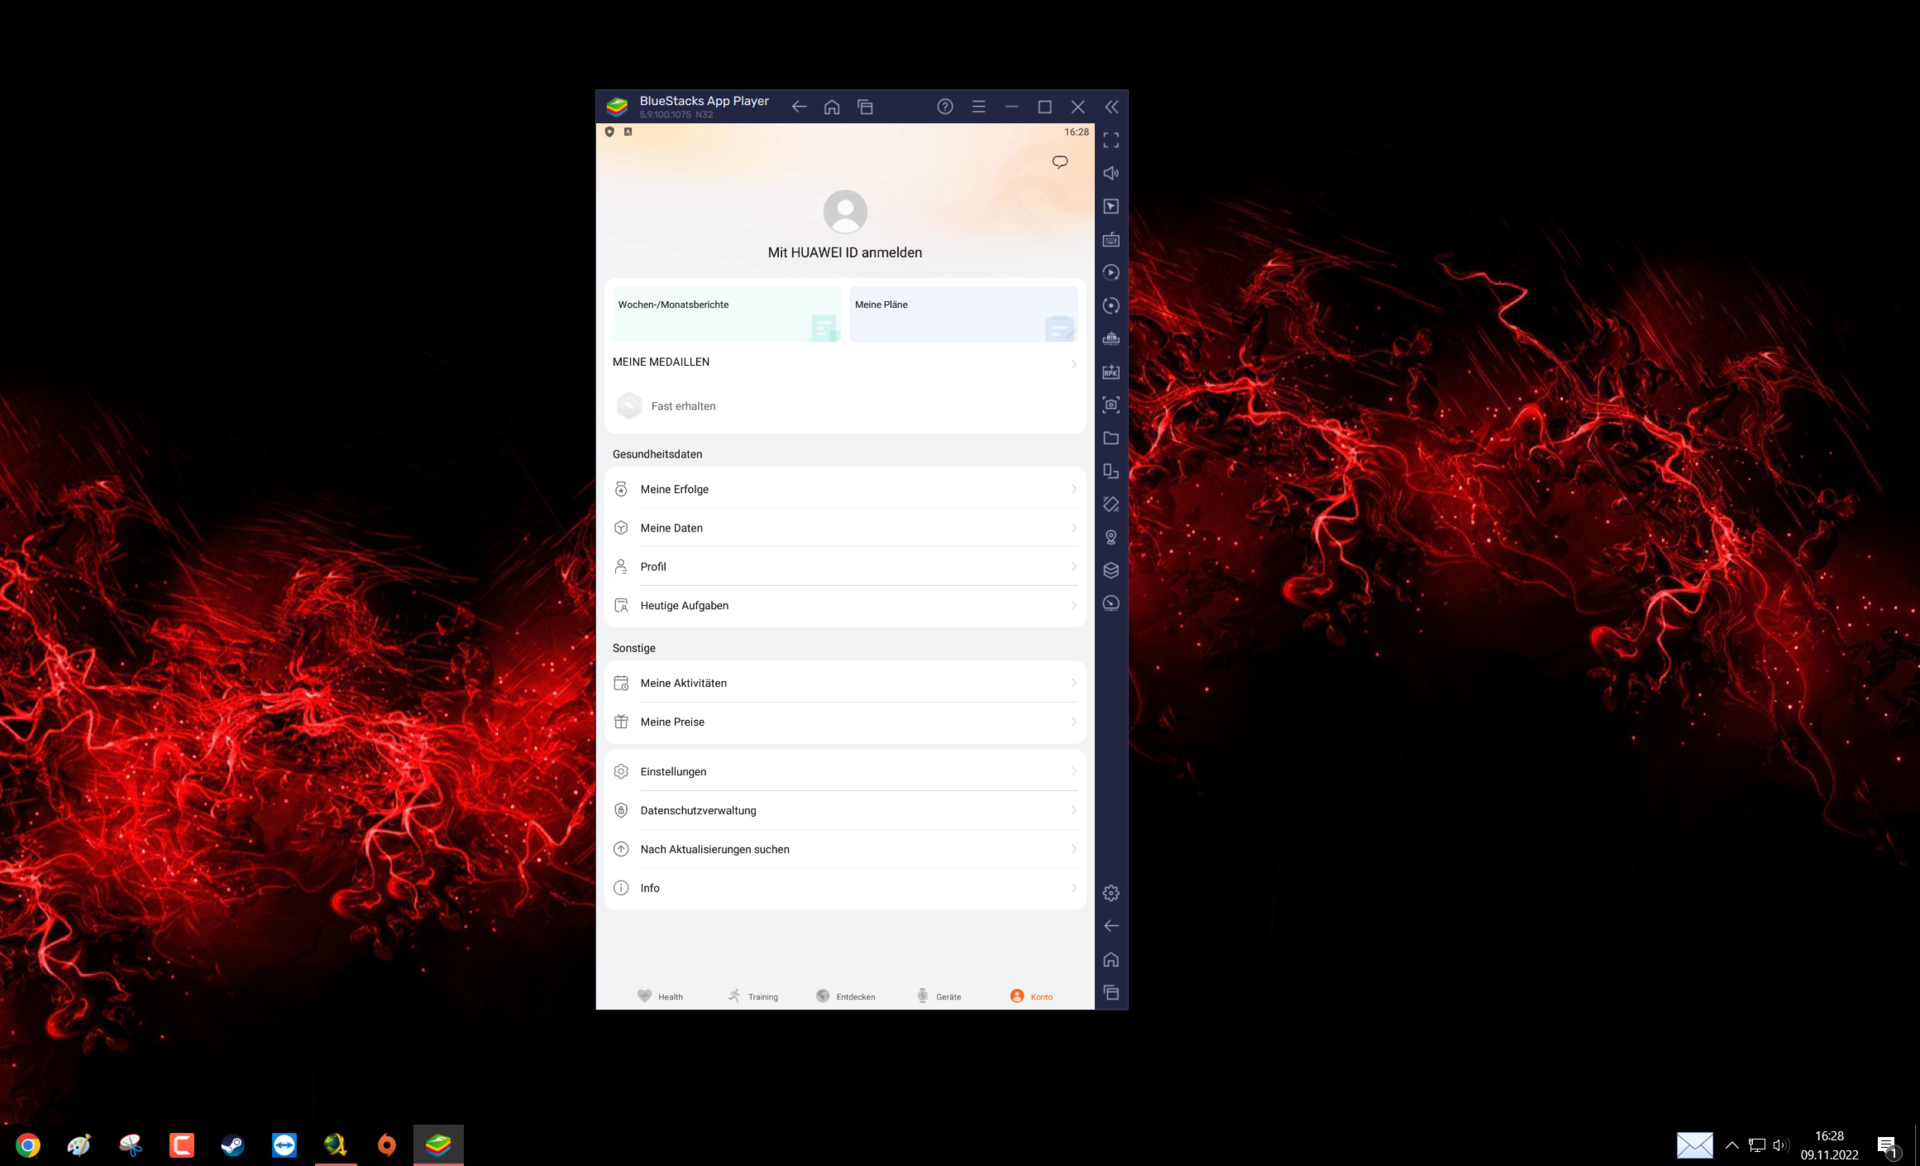1920x1166 pixels.
Task: Open Wochen-/Monatsberichte card
Action: coord(726,314)
